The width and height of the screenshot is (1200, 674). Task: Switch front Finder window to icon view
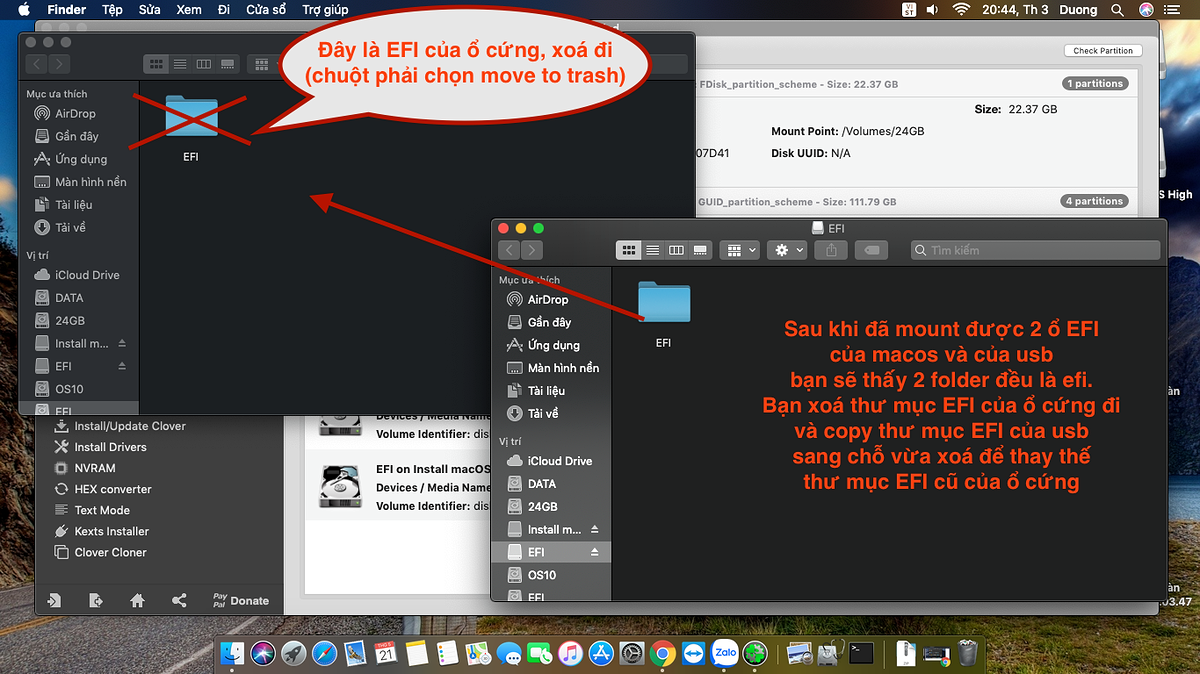coord(629,250)
